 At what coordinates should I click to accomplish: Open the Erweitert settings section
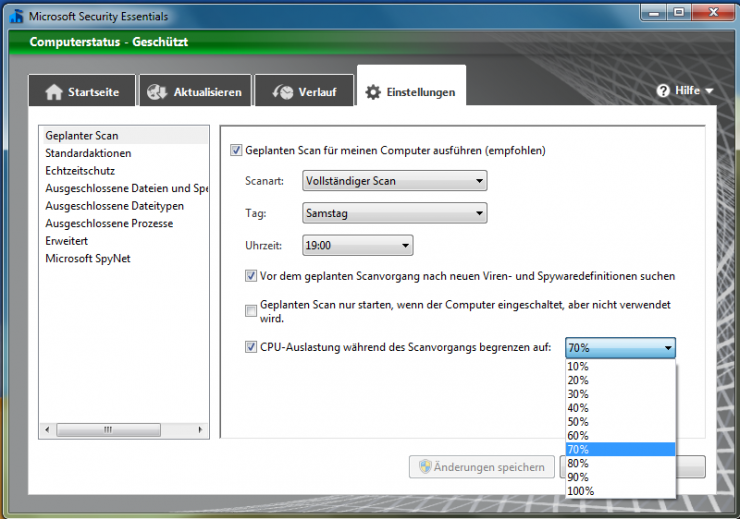(x=124, y=241)
